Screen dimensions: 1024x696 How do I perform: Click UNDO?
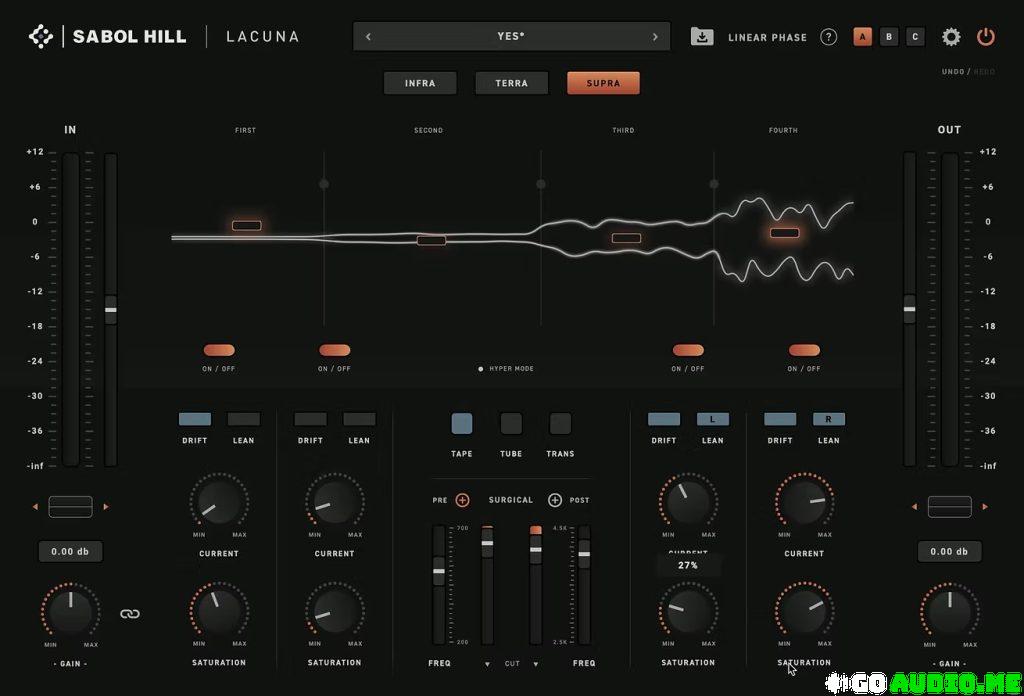tap(953, 72)
